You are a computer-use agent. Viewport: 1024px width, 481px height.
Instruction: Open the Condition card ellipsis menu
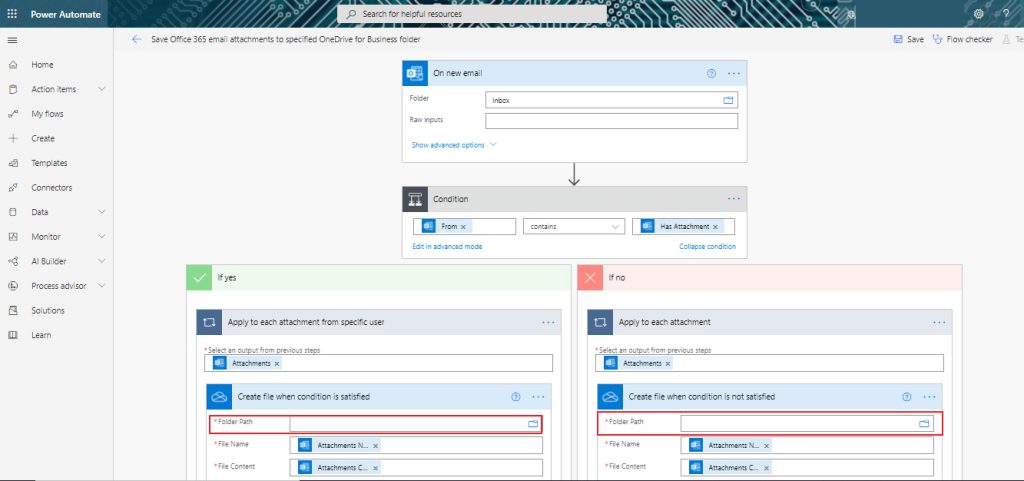(734, 199)
